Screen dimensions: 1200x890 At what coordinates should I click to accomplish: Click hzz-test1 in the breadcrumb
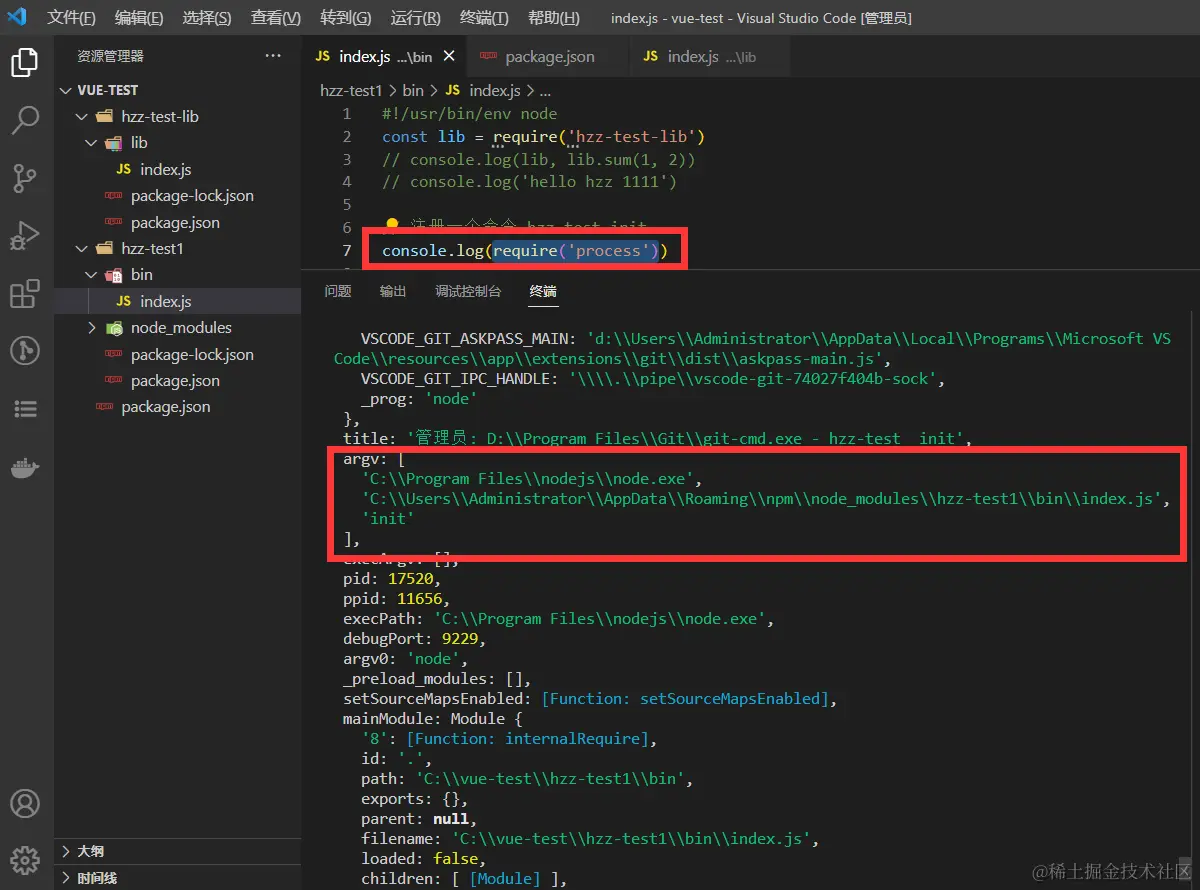pyautogui.click(x=351, y=90)
